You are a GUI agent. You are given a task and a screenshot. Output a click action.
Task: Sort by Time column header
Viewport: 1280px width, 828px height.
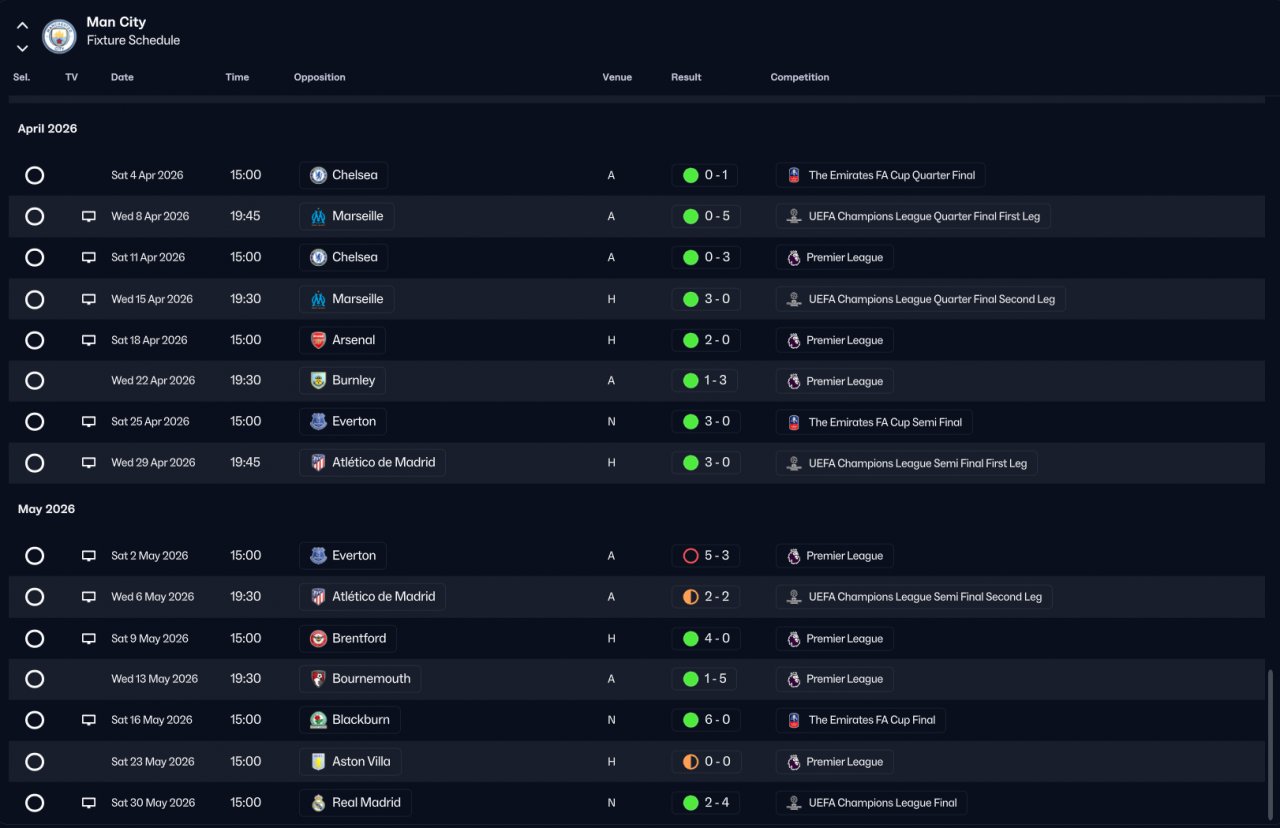237,77
